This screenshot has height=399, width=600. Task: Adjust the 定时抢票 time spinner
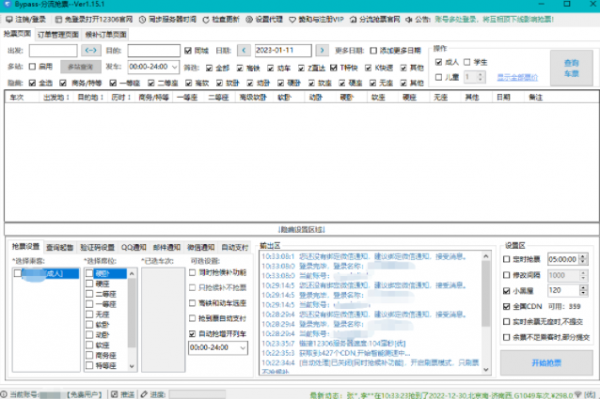click(x=583, y=259)
